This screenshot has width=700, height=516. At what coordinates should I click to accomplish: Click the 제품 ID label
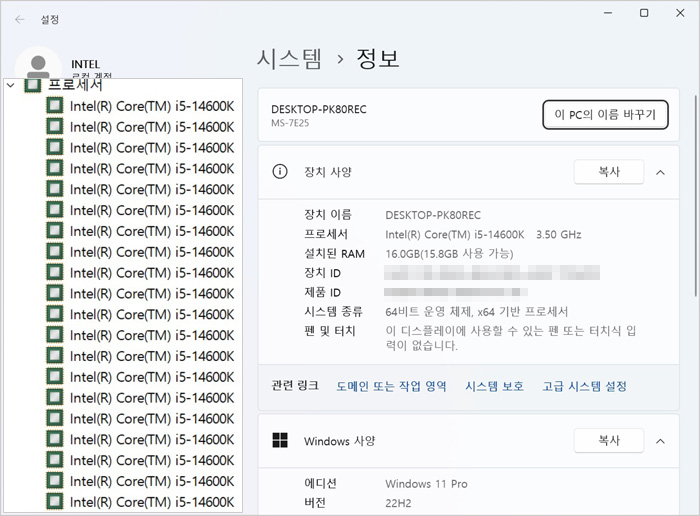[322, 292]
